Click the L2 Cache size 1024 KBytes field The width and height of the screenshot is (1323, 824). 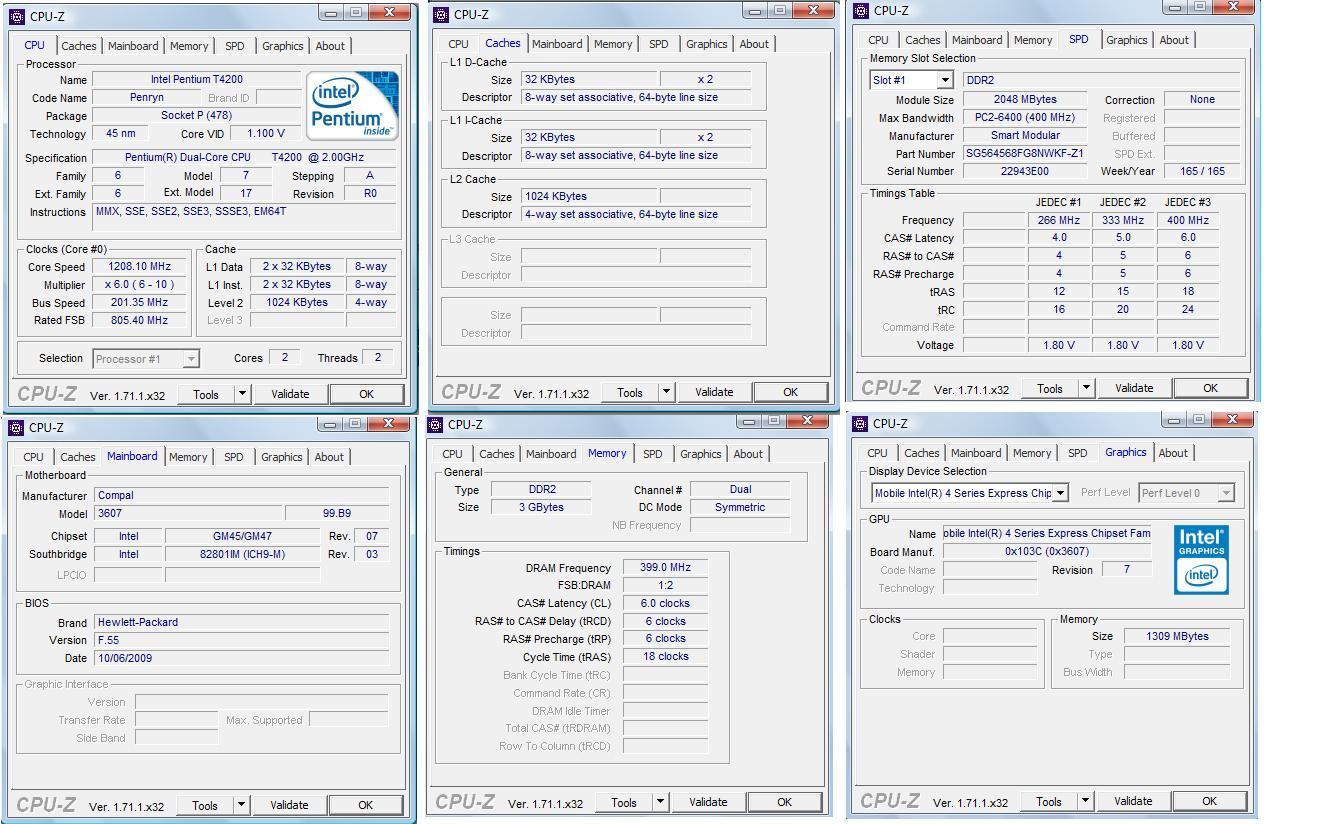click(588, 196)
